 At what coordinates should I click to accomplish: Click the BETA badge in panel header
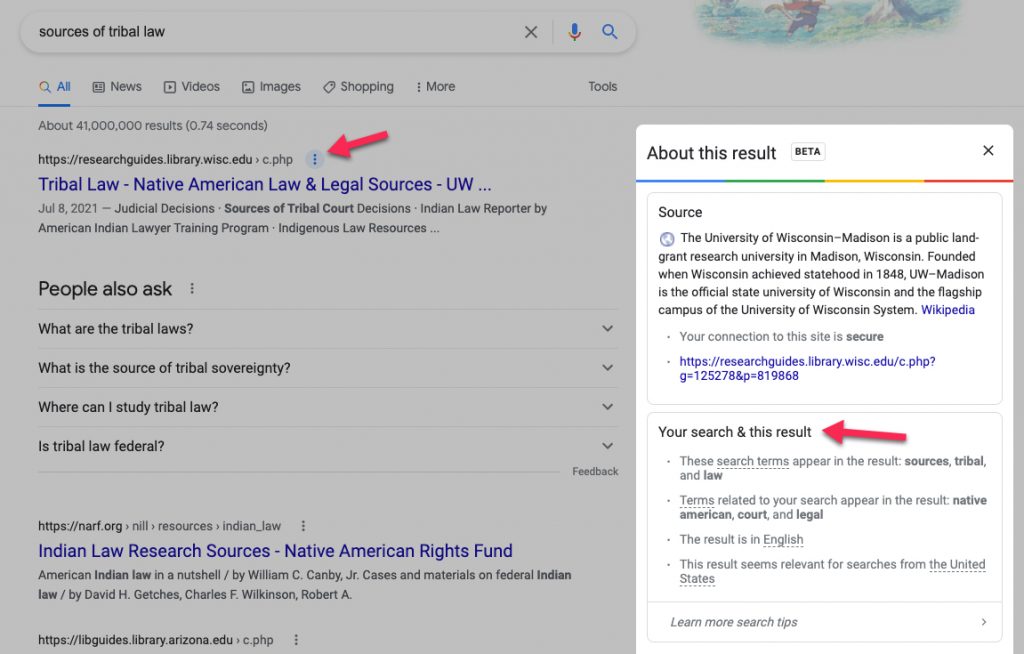click(808, 152)
